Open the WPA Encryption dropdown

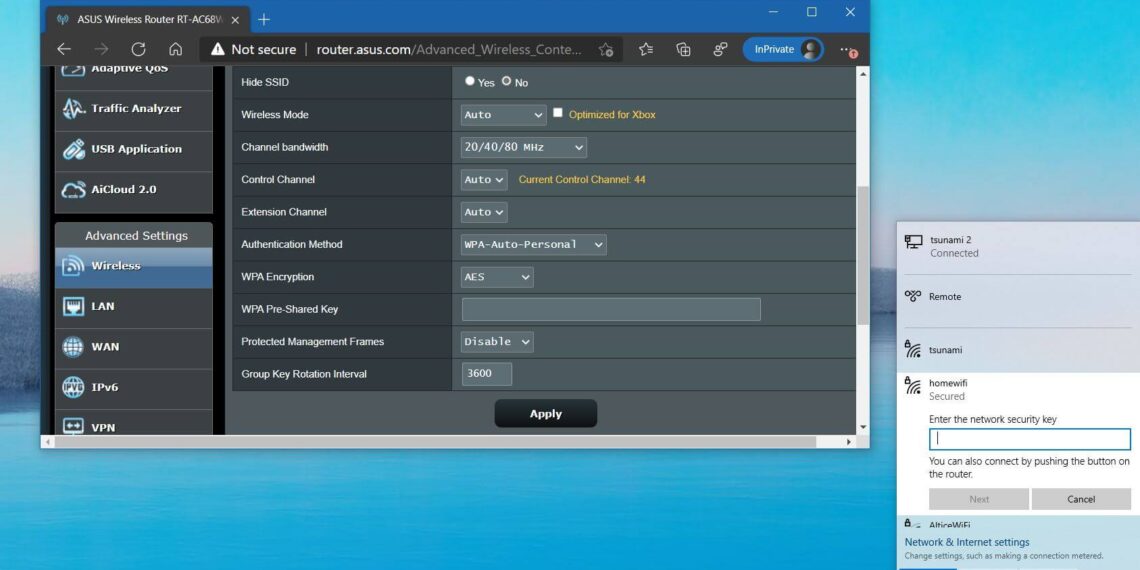pos(497,277)
